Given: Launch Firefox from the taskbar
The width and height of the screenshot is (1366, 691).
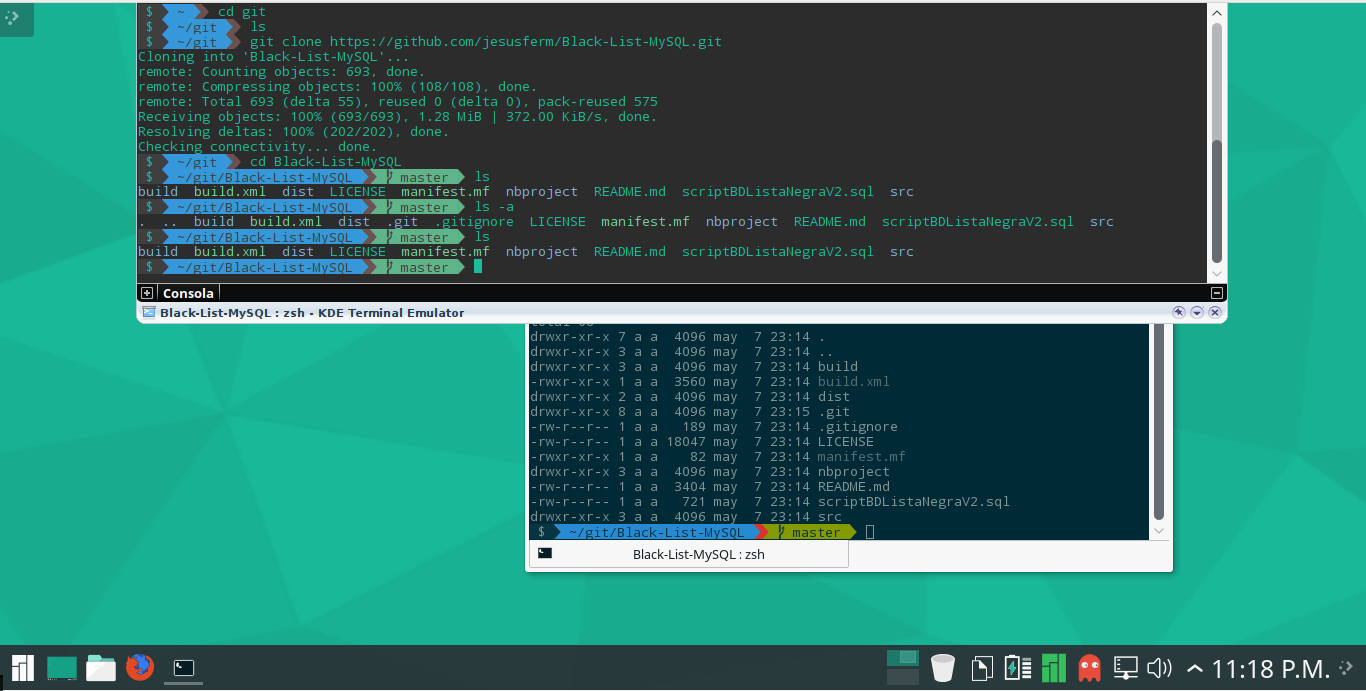Looking at the screenshot, I should point(140,667).
